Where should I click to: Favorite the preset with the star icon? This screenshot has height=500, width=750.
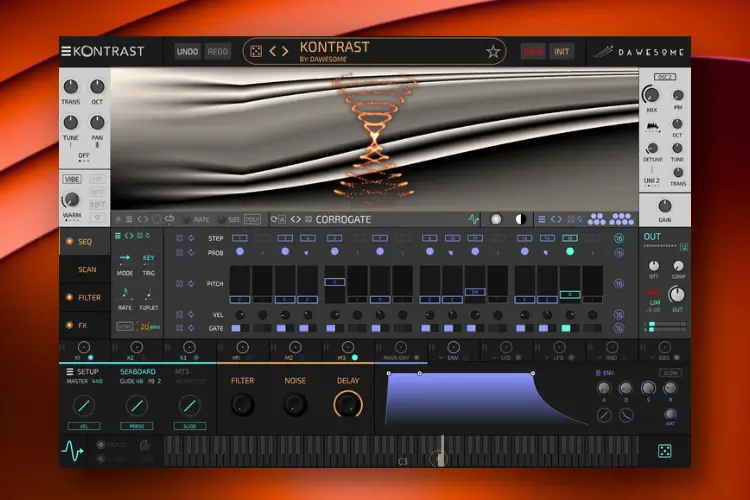(493, 51)
